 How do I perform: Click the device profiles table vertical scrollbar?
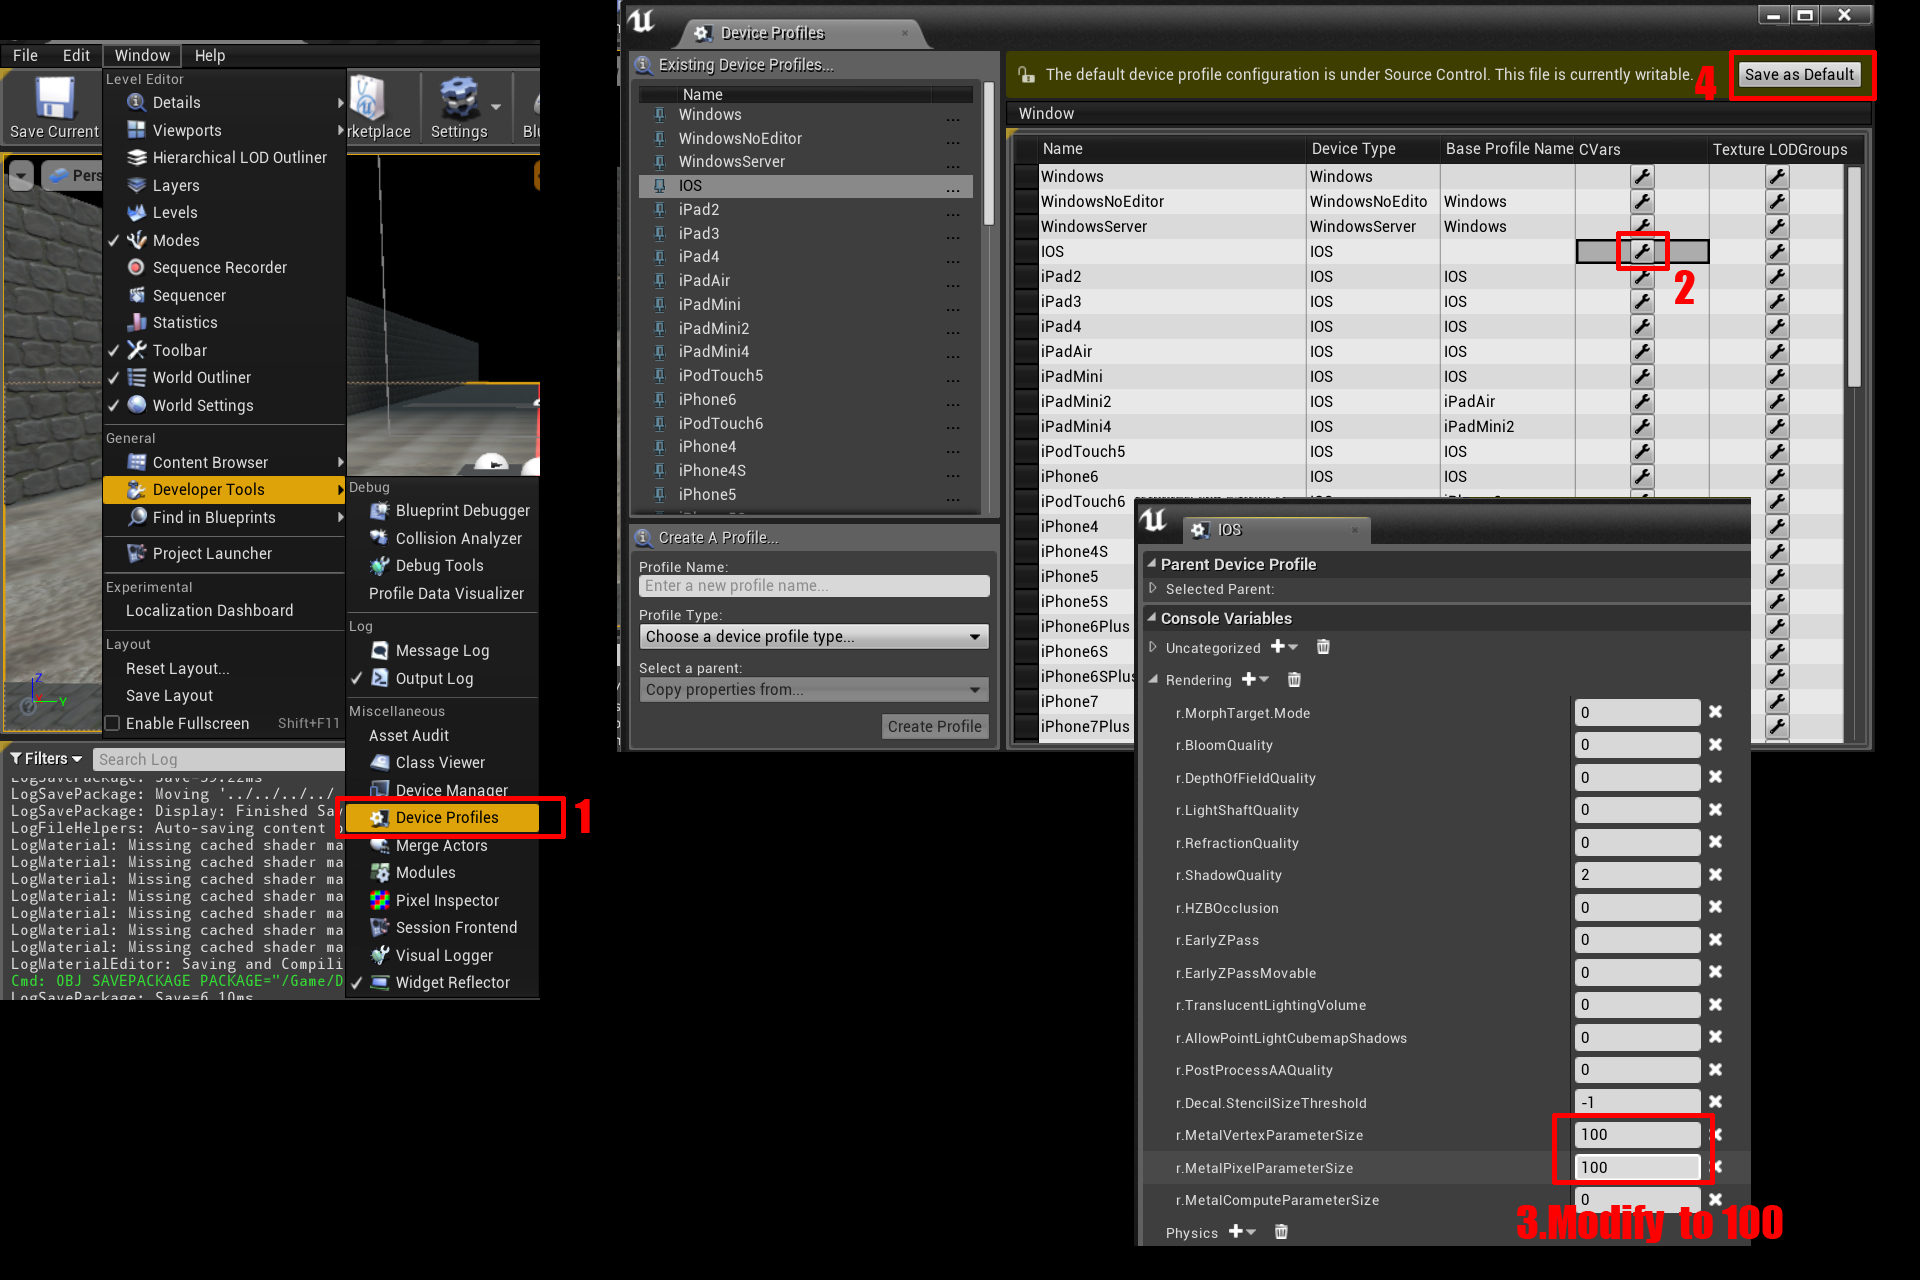pyautogui.click(x=1853, y=278)
